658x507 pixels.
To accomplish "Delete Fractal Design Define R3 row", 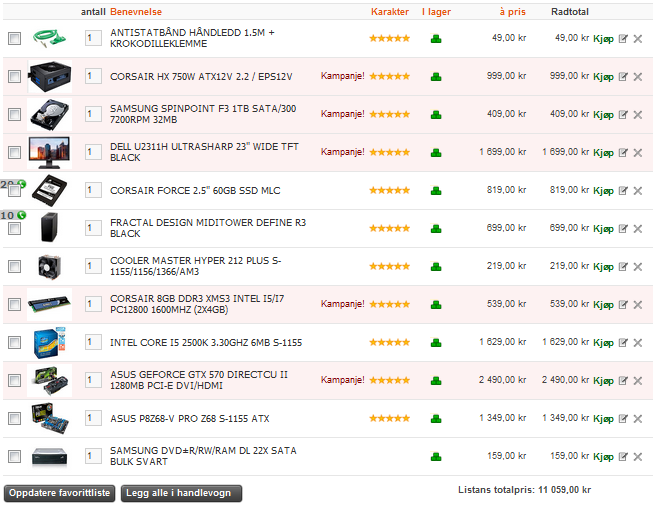I will pos(638,228).
